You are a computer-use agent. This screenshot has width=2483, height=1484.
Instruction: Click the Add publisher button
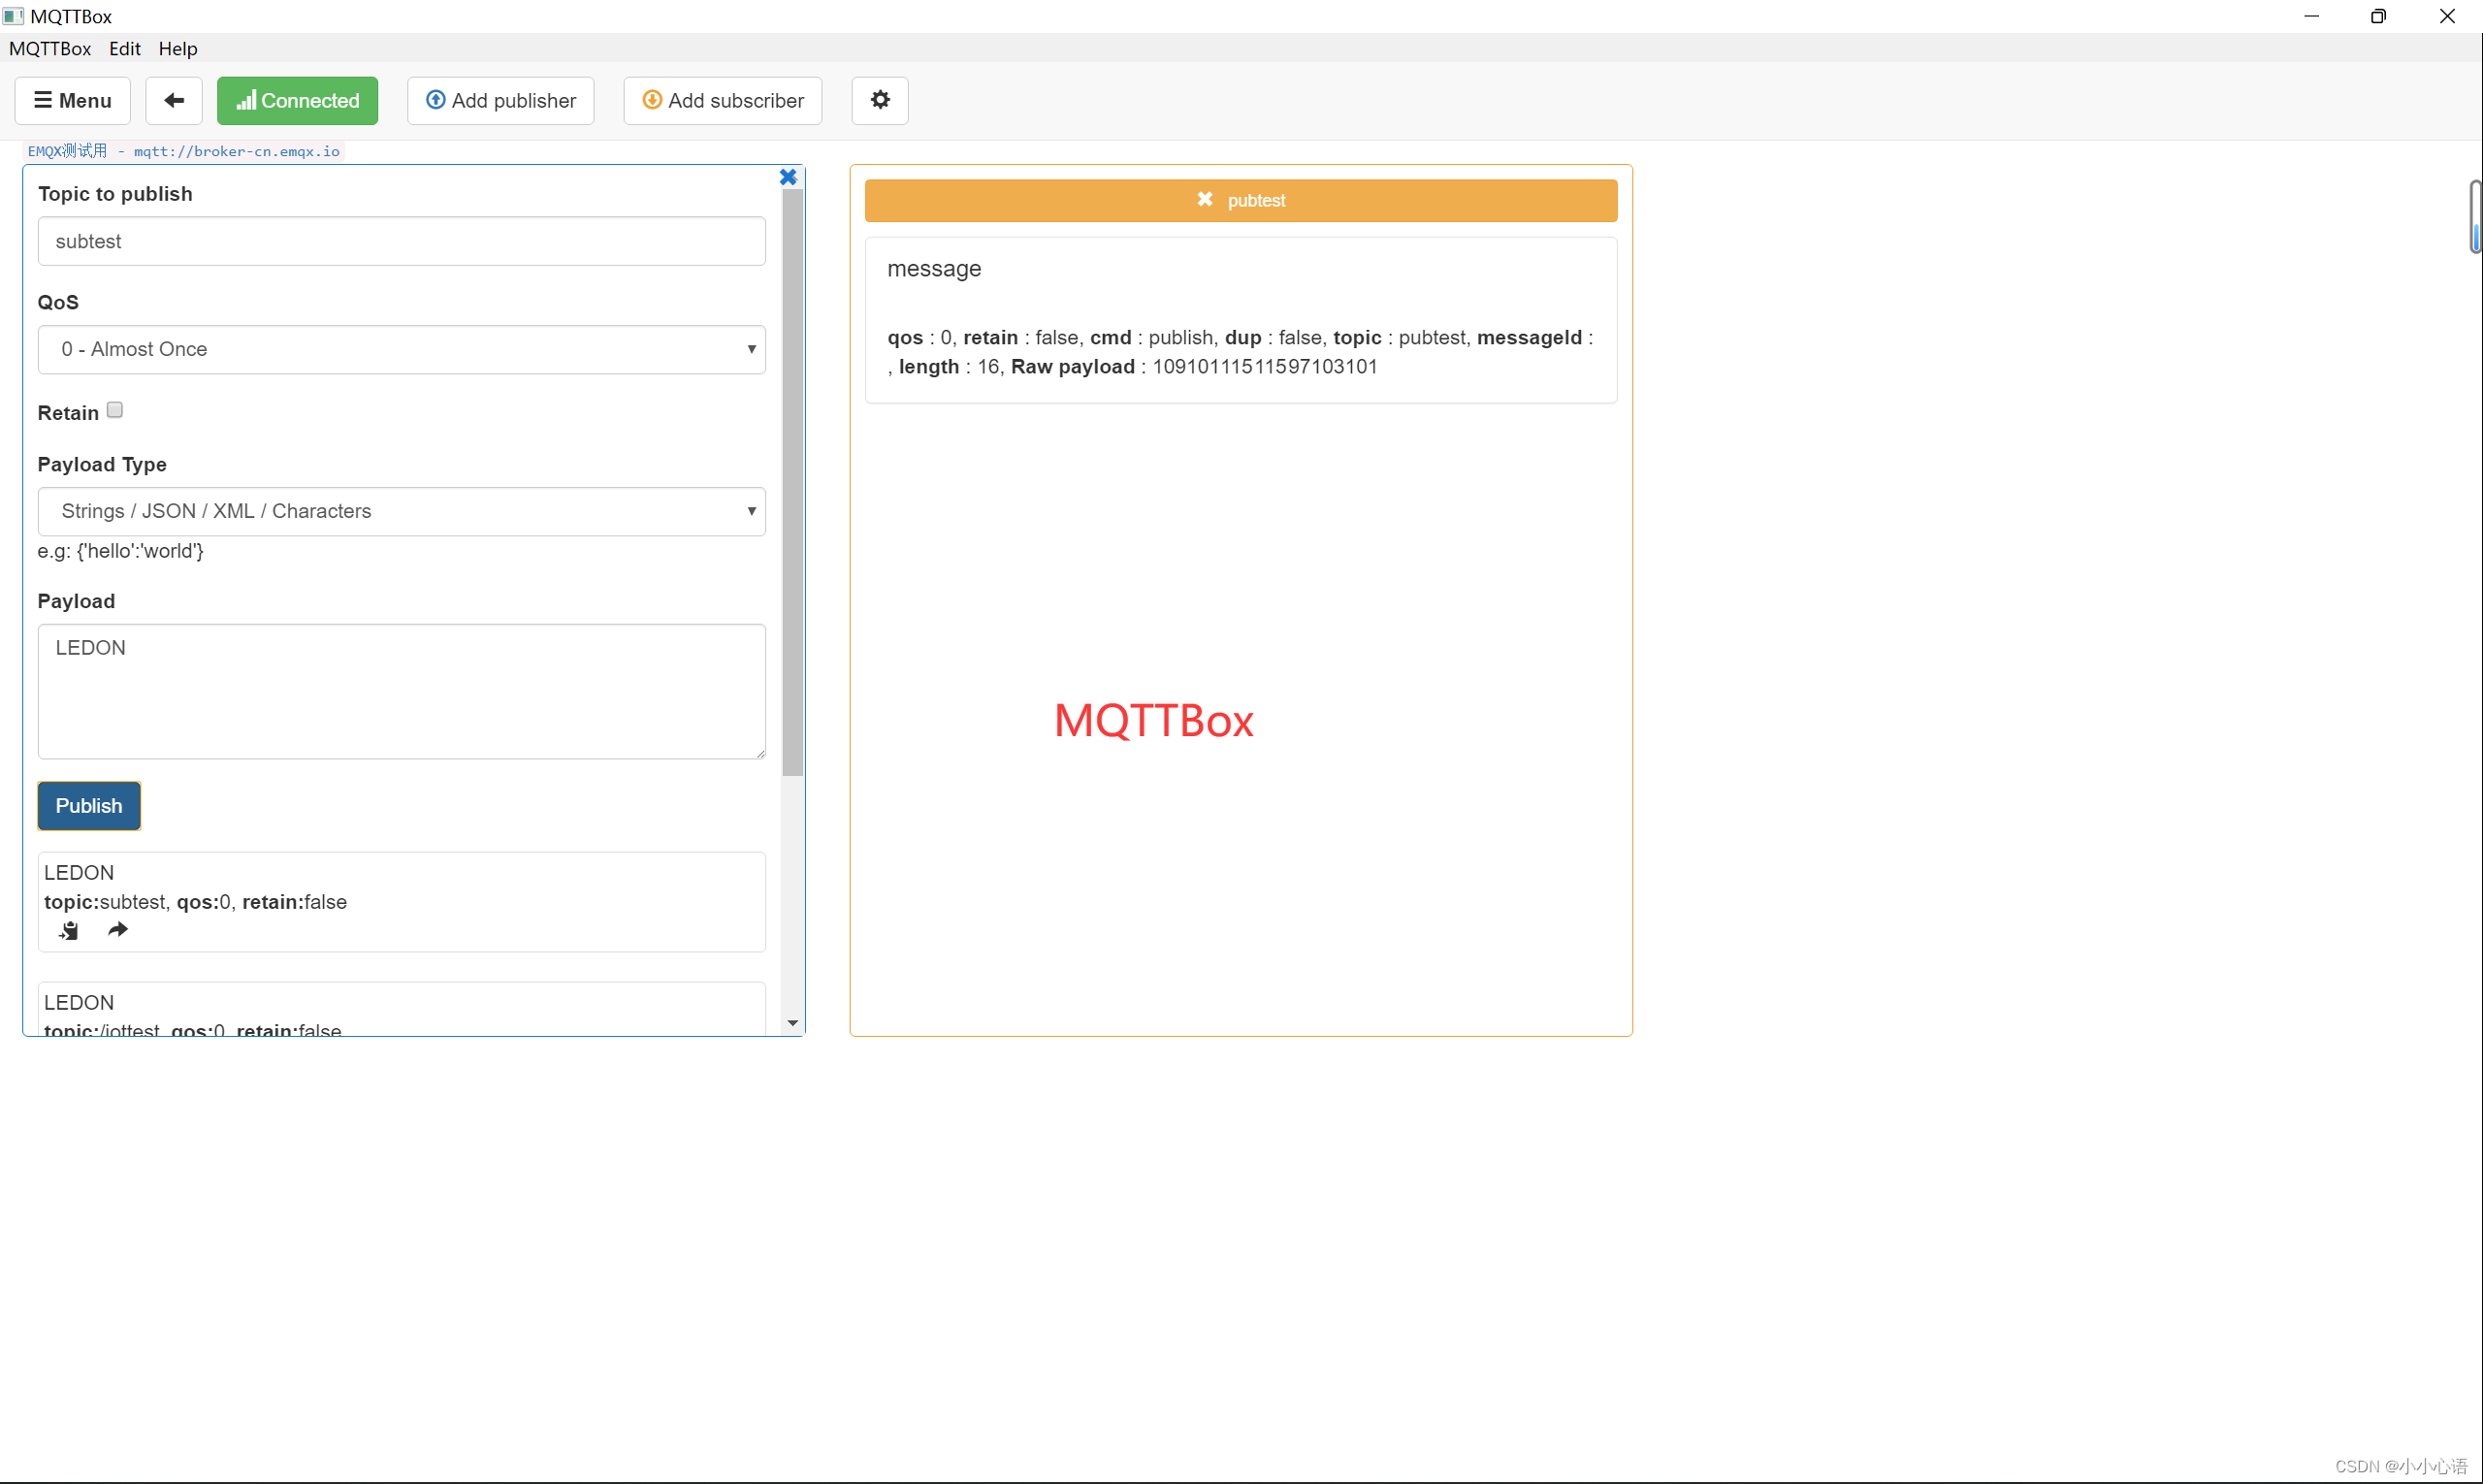(x=500, y=100)
